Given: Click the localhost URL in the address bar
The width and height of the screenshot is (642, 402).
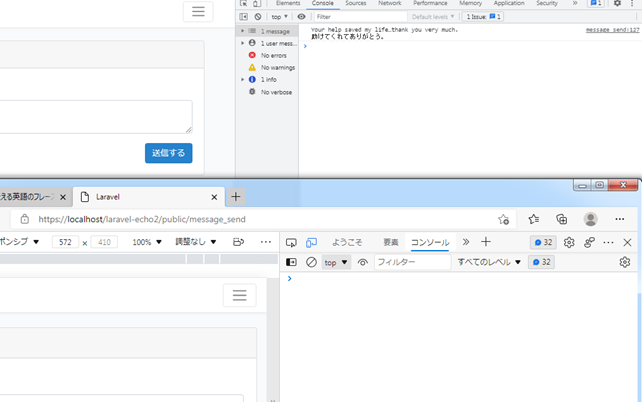Looking at the screenshot, I should point(142,219).
